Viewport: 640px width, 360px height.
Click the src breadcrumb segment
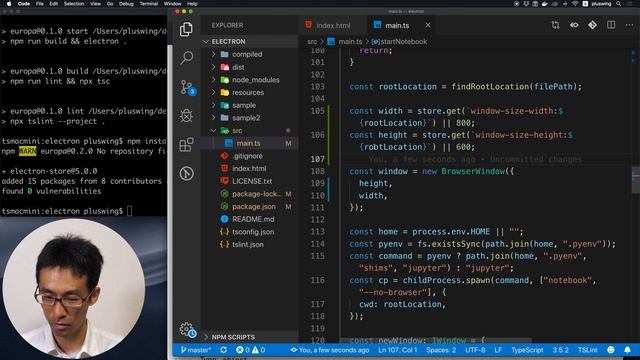pos(312,42)
